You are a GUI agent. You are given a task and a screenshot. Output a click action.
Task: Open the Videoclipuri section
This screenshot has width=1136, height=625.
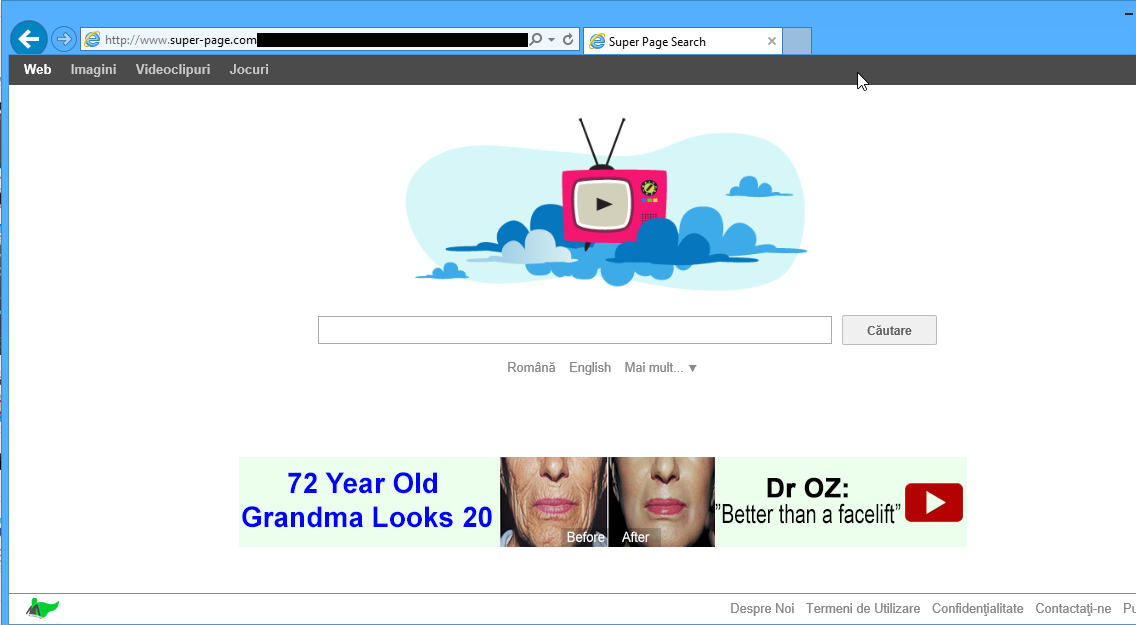pos(172,69)
